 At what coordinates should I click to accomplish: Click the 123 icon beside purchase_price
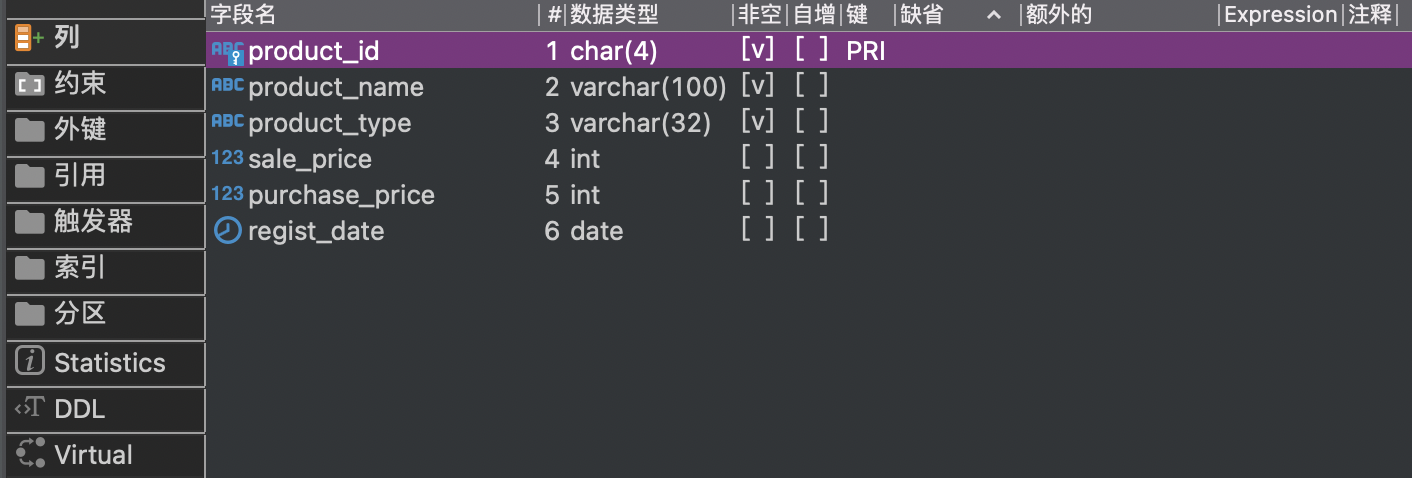click(x=228, y=195)
